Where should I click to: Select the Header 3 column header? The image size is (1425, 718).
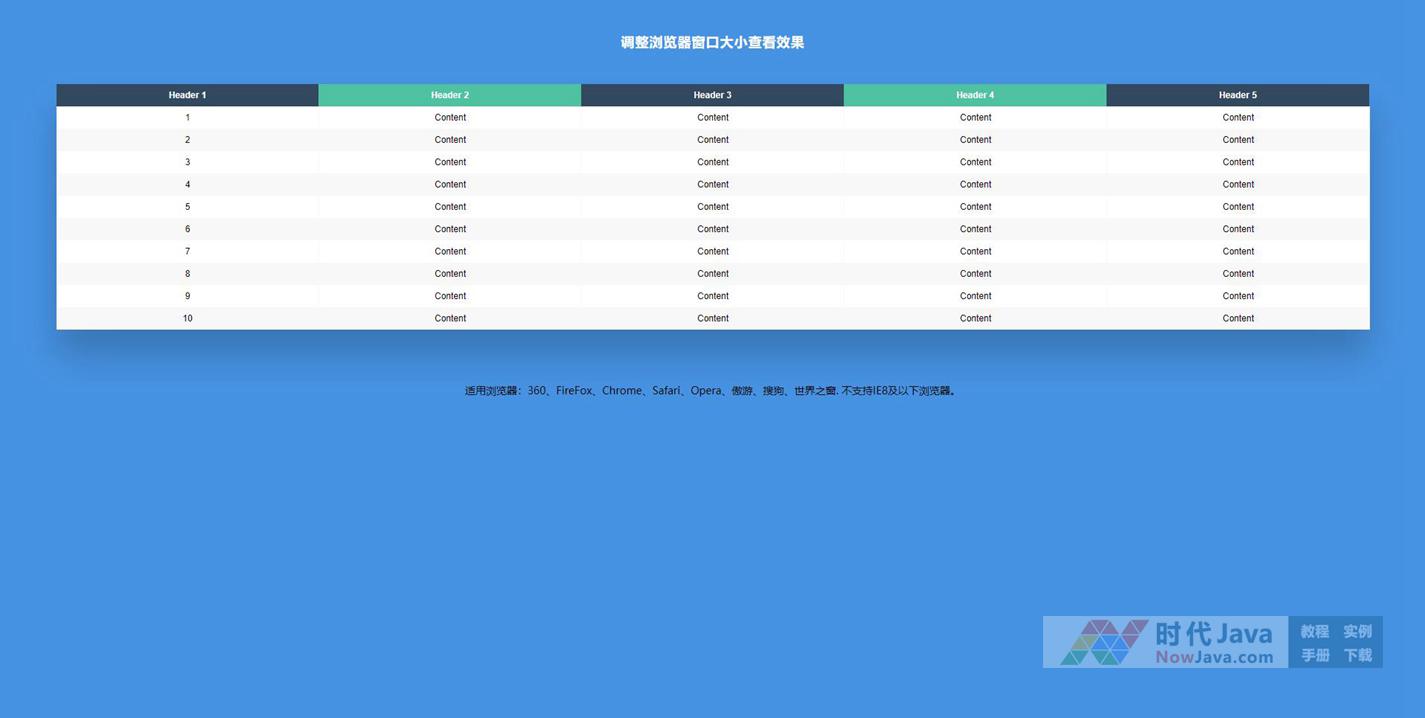tap(712, 95)
